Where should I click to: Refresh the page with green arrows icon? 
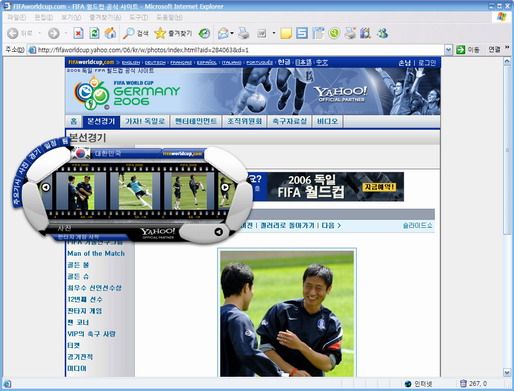tap(94, 33)
